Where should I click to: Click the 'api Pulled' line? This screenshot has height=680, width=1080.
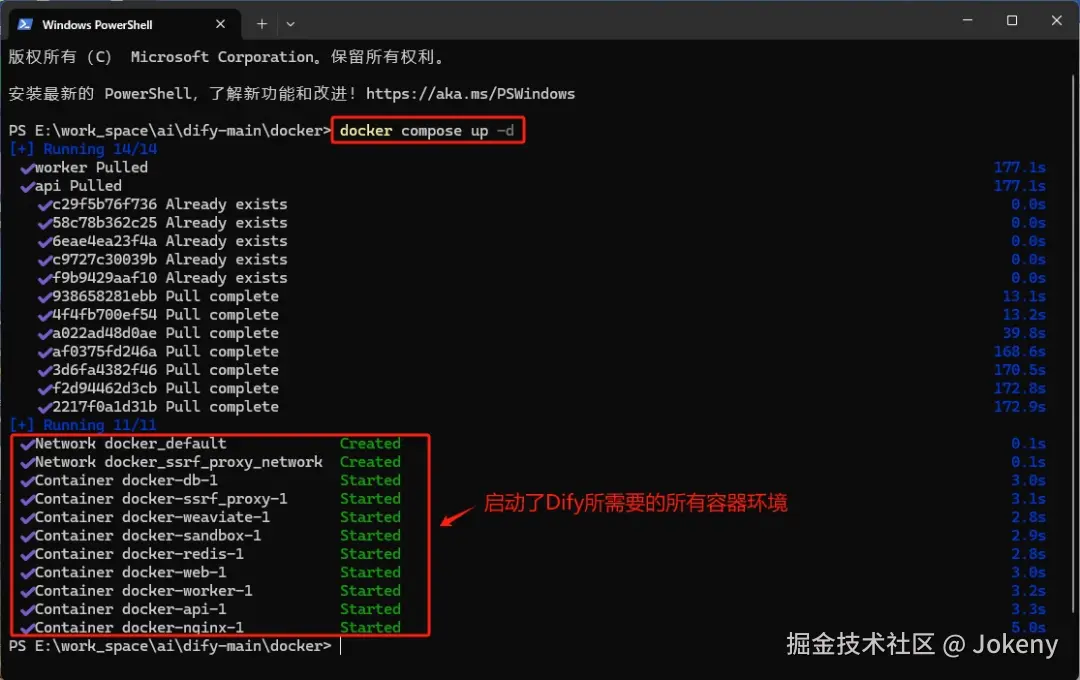[71, 186]
